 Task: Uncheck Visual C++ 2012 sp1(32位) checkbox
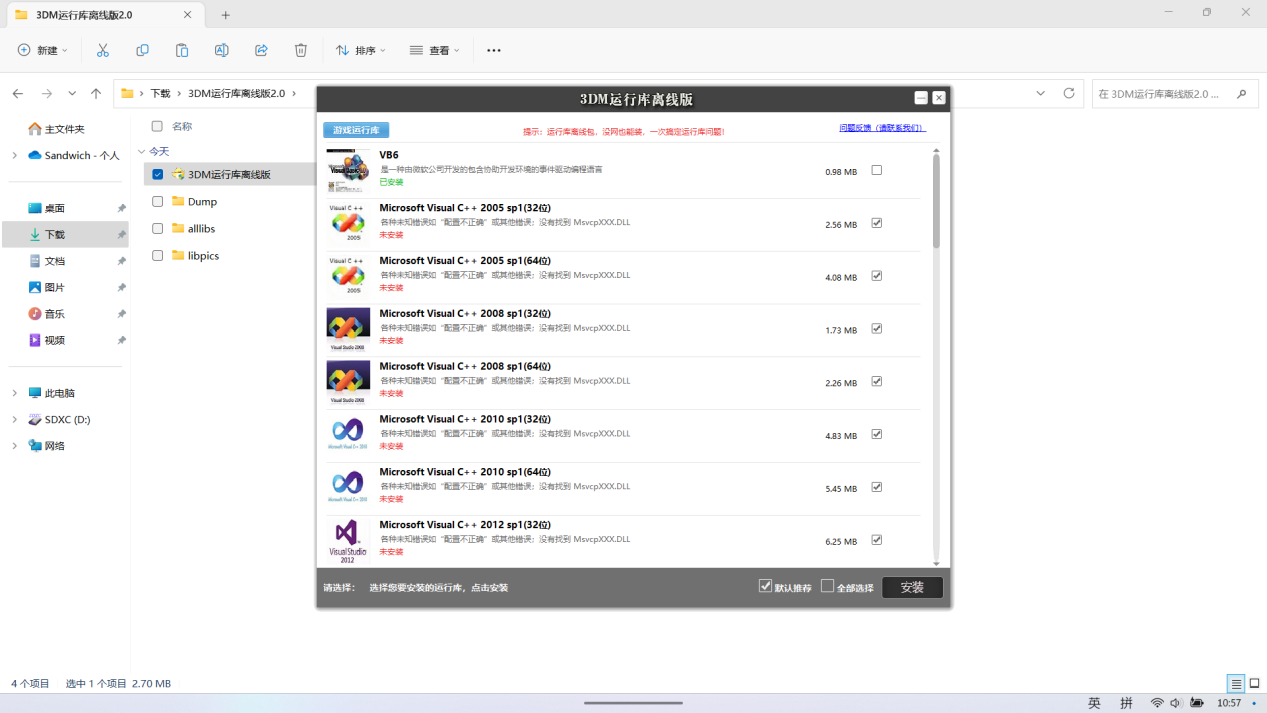(877, 540)
